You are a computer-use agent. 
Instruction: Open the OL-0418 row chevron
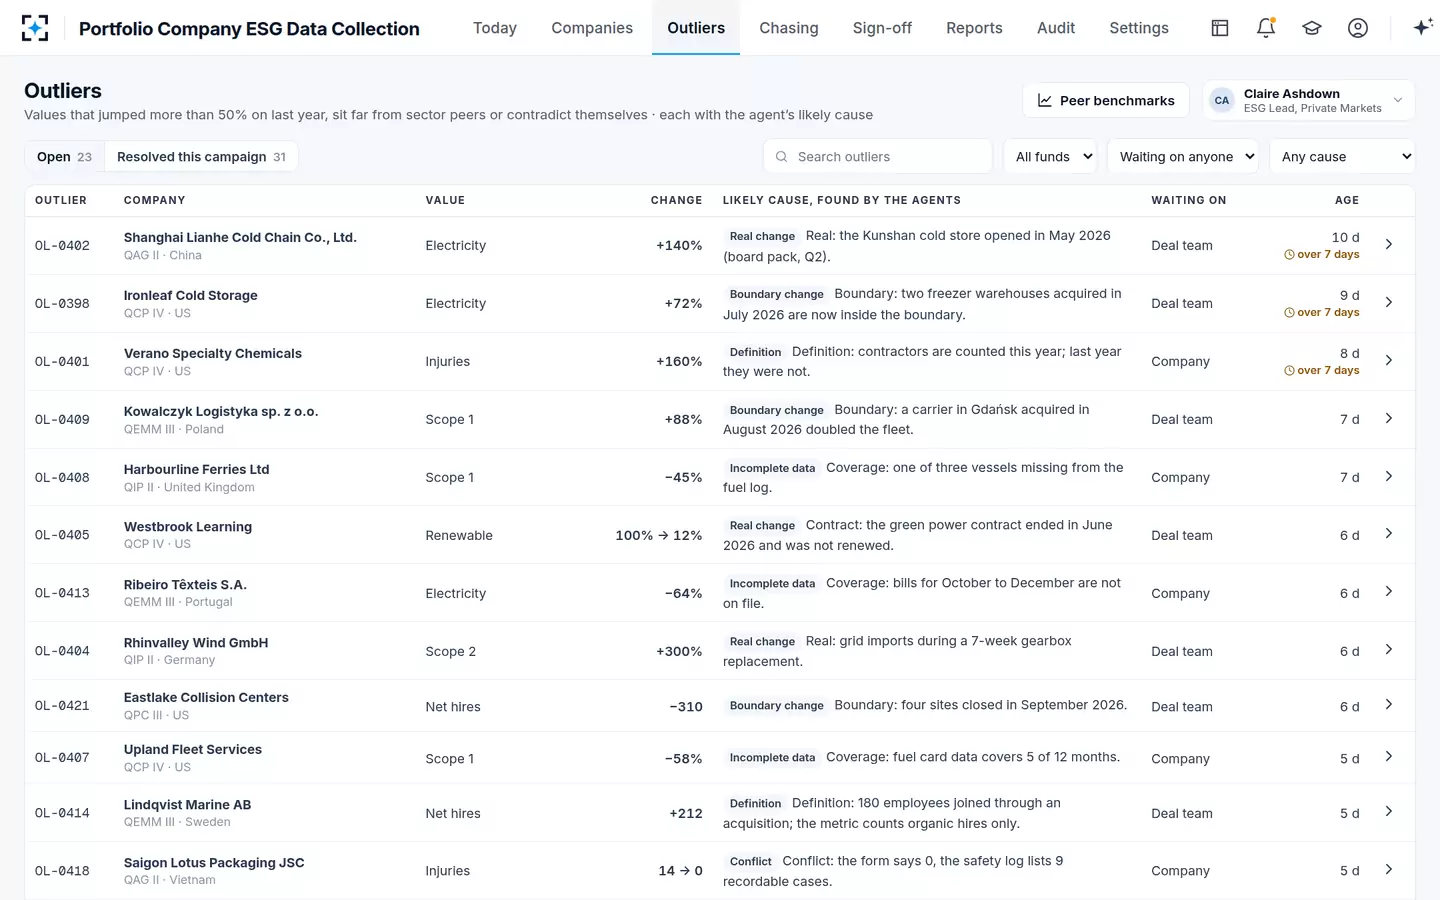1389,870
